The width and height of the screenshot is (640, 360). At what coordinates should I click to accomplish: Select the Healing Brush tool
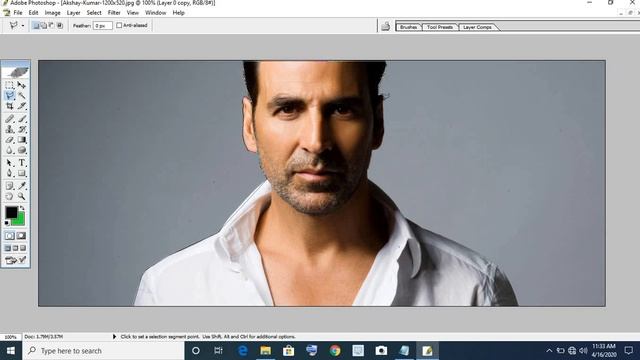tap(10, 119)
